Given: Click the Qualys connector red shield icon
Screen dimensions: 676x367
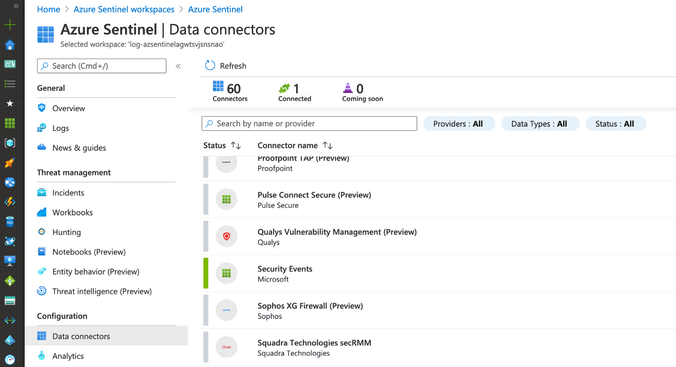Looking at the screenshot, I should [226, 236].
